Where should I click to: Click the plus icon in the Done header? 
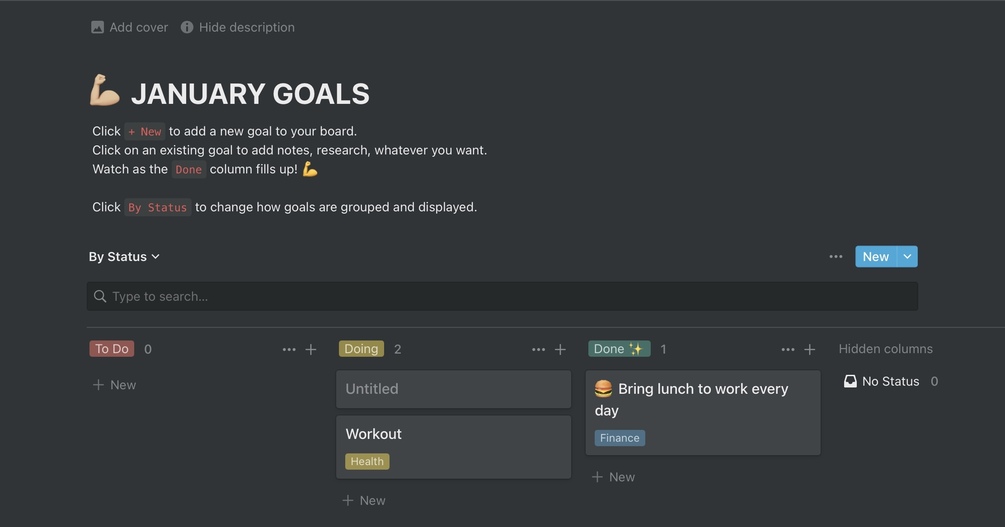(x=810, y=349)
